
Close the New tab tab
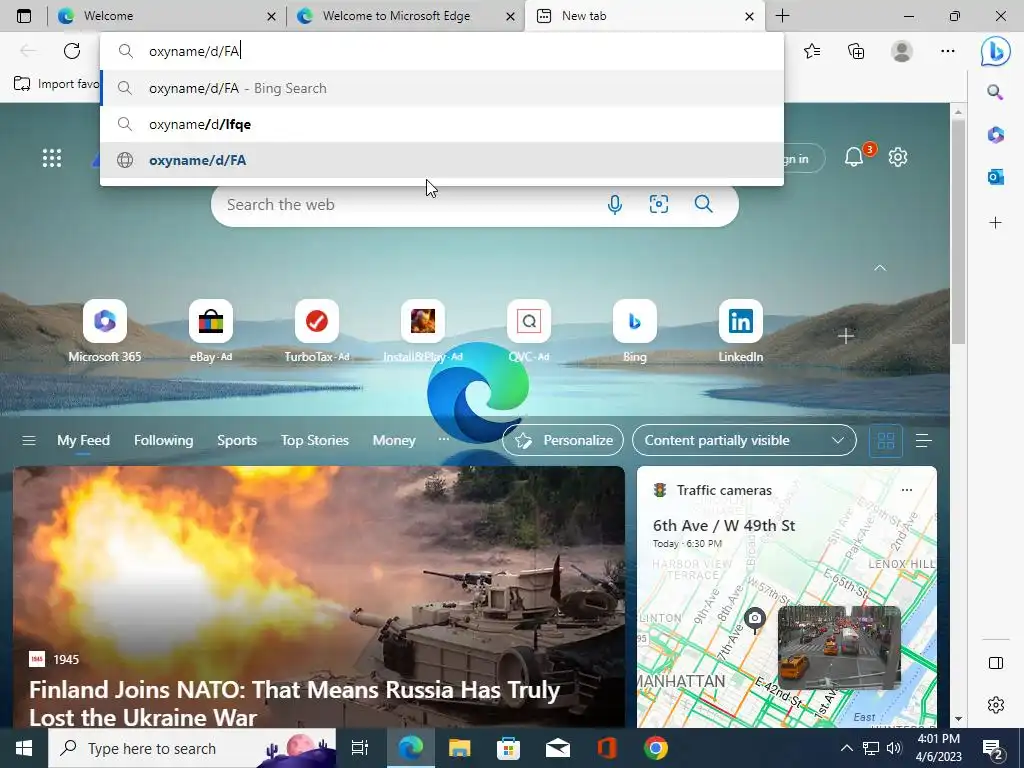[750, 16]
